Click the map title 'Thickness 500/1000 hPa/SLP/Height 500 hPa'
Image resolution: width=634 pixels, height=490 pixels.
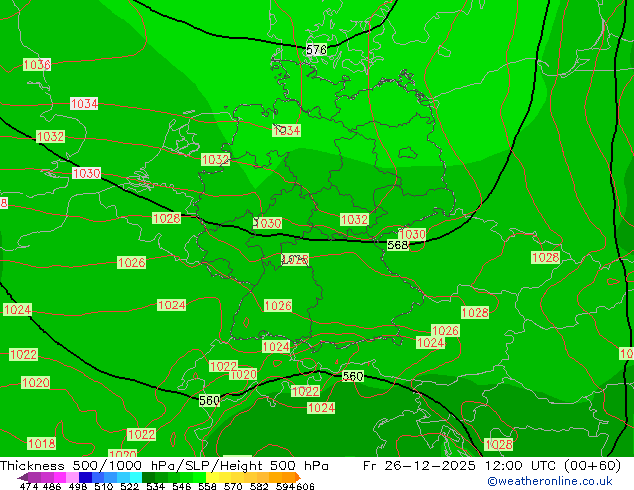click(164, 466)
